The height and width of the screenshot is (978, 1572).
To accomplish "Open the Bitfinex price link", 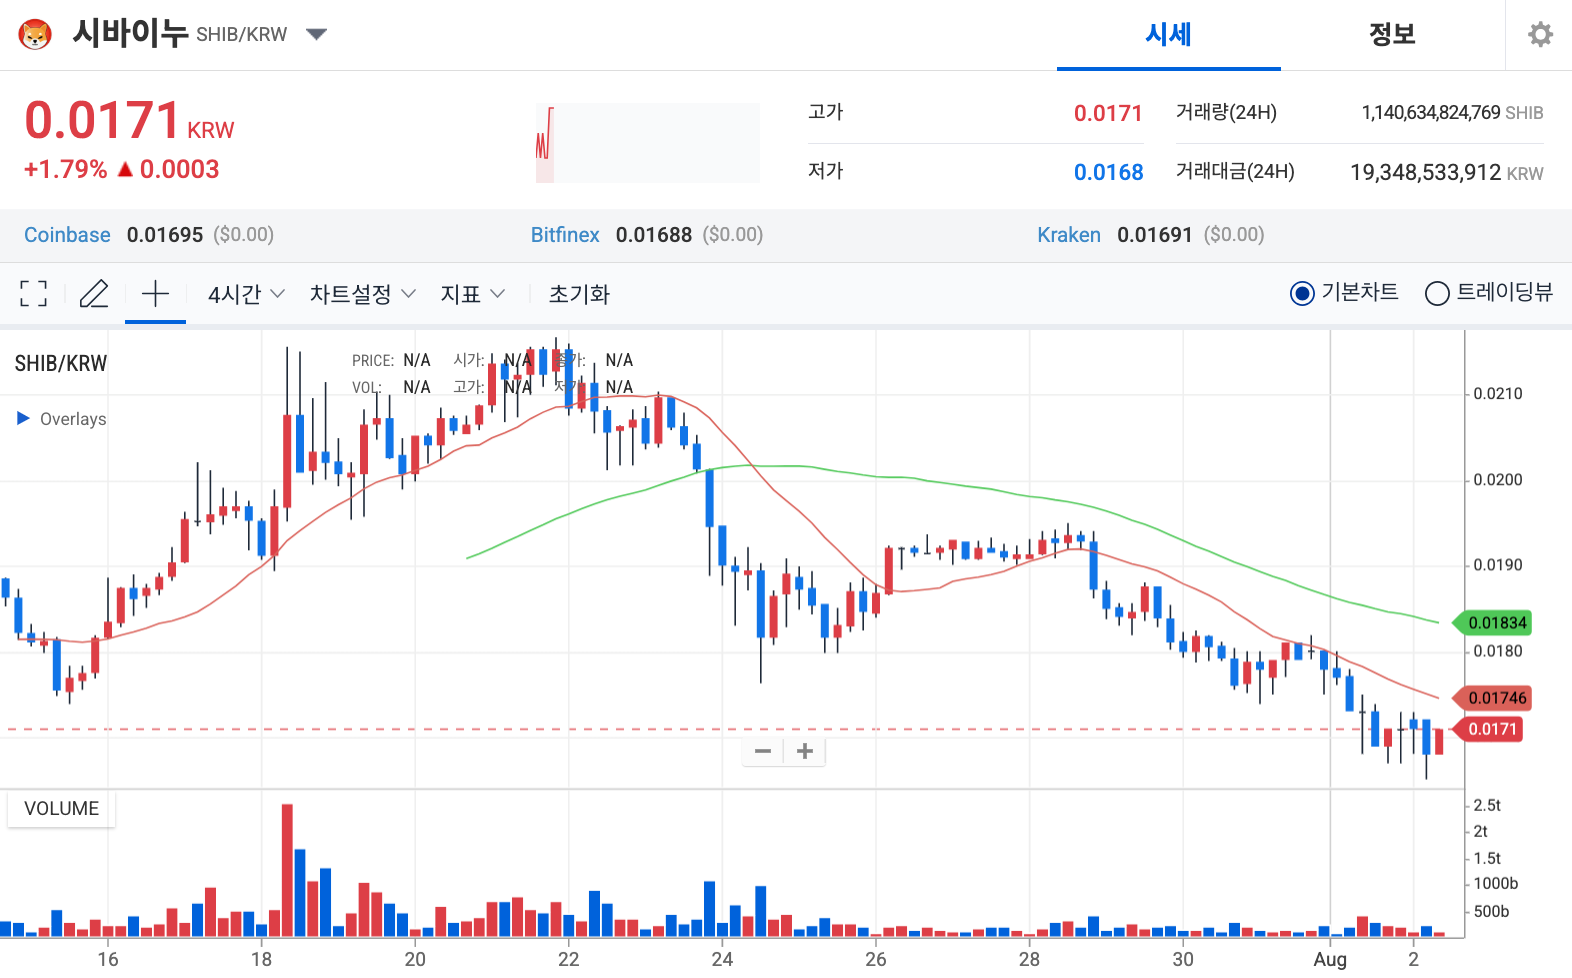I will [x=565, y=235].
